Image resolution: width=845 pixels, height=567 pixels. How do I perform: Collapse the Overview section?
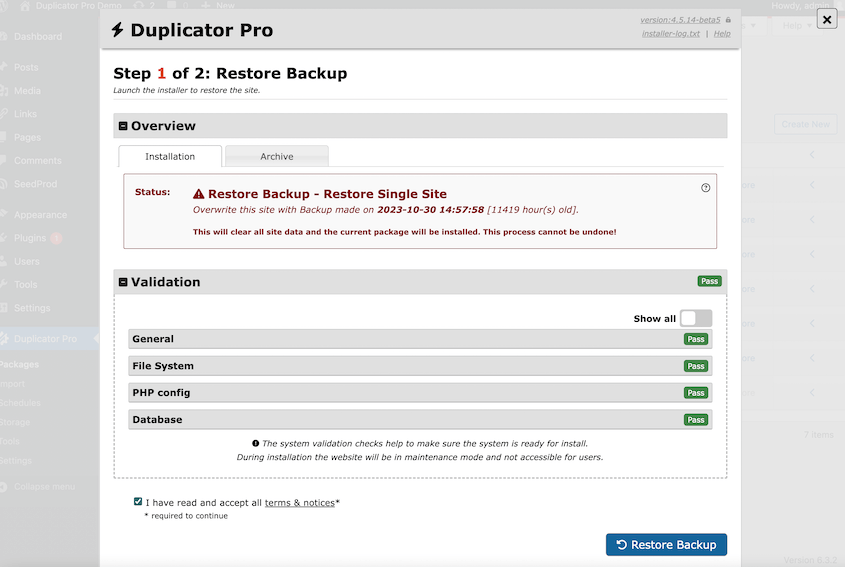(123, 126)
